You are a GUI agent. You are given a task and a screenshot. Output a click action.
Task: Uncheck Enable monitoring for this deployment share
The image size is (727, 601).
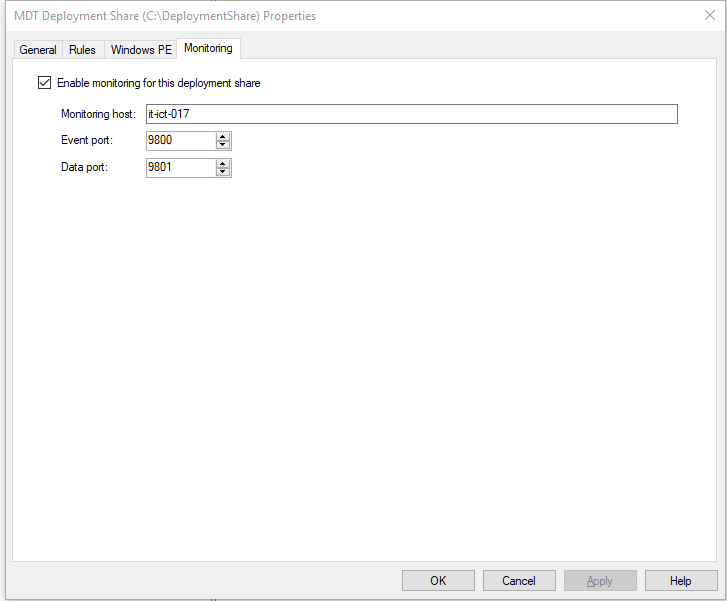point(45,83)
